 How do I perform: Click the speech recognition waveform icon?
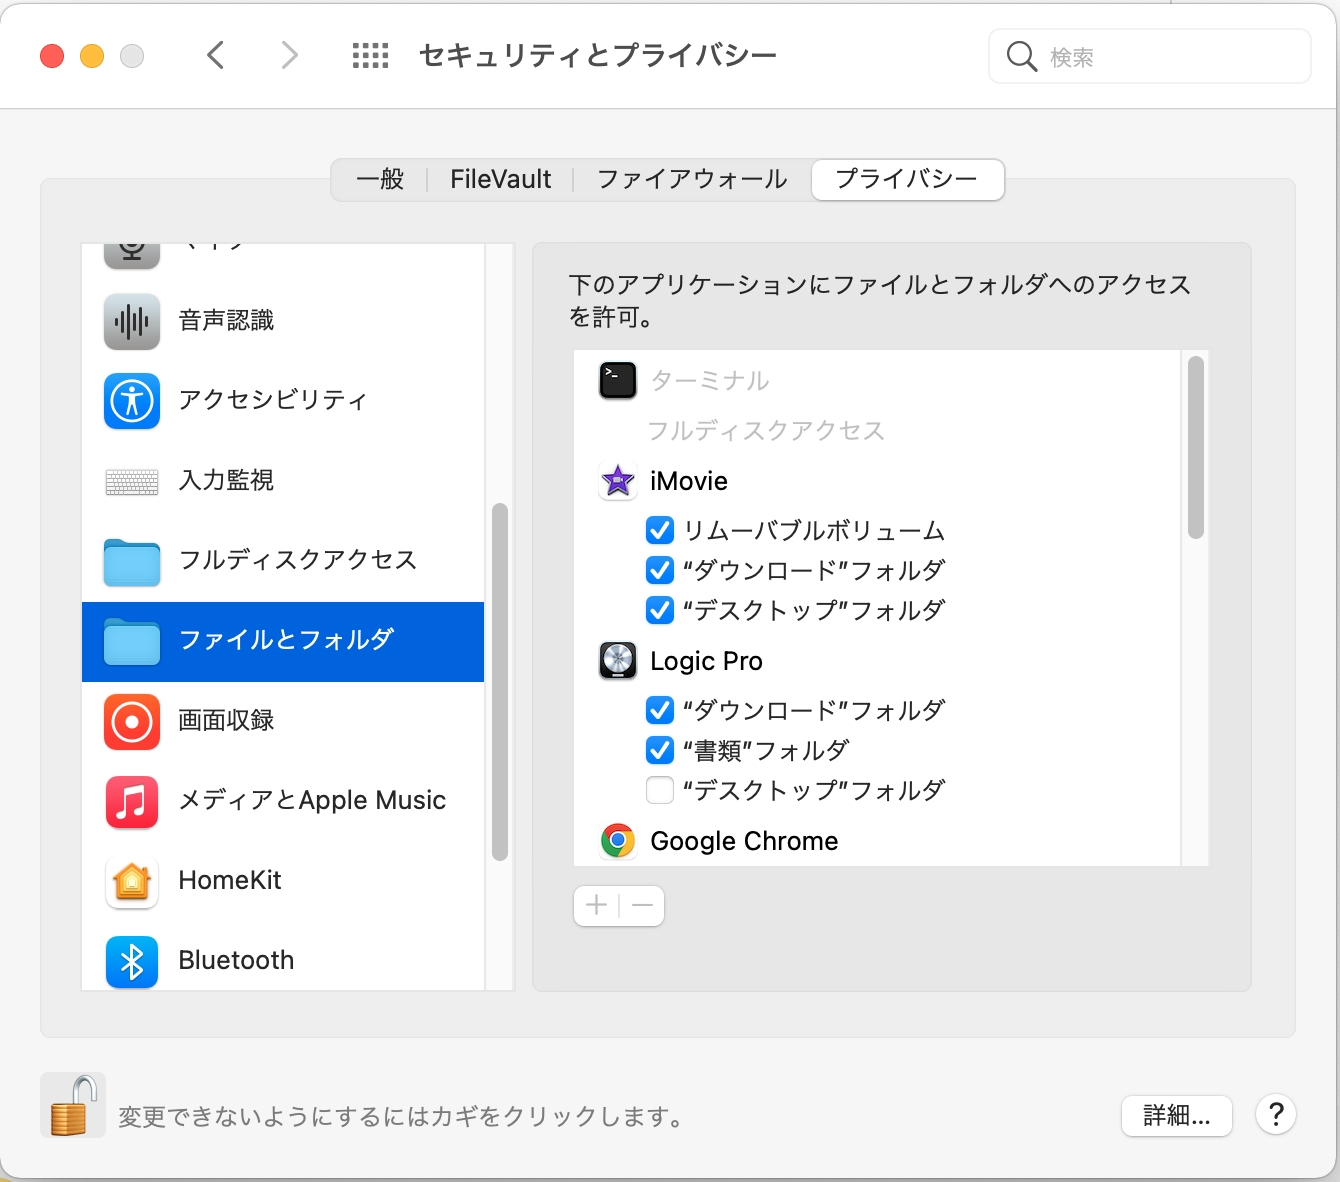(x=132, y=321)
